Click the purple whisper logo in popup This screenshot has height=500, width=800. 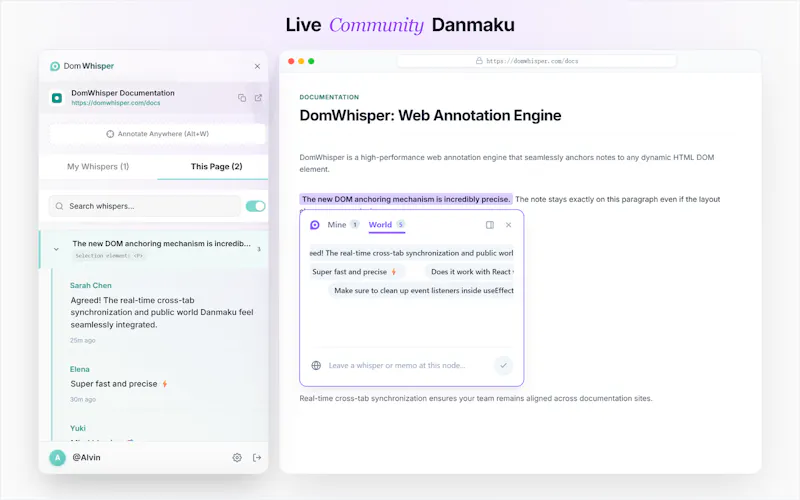(315, 225)
